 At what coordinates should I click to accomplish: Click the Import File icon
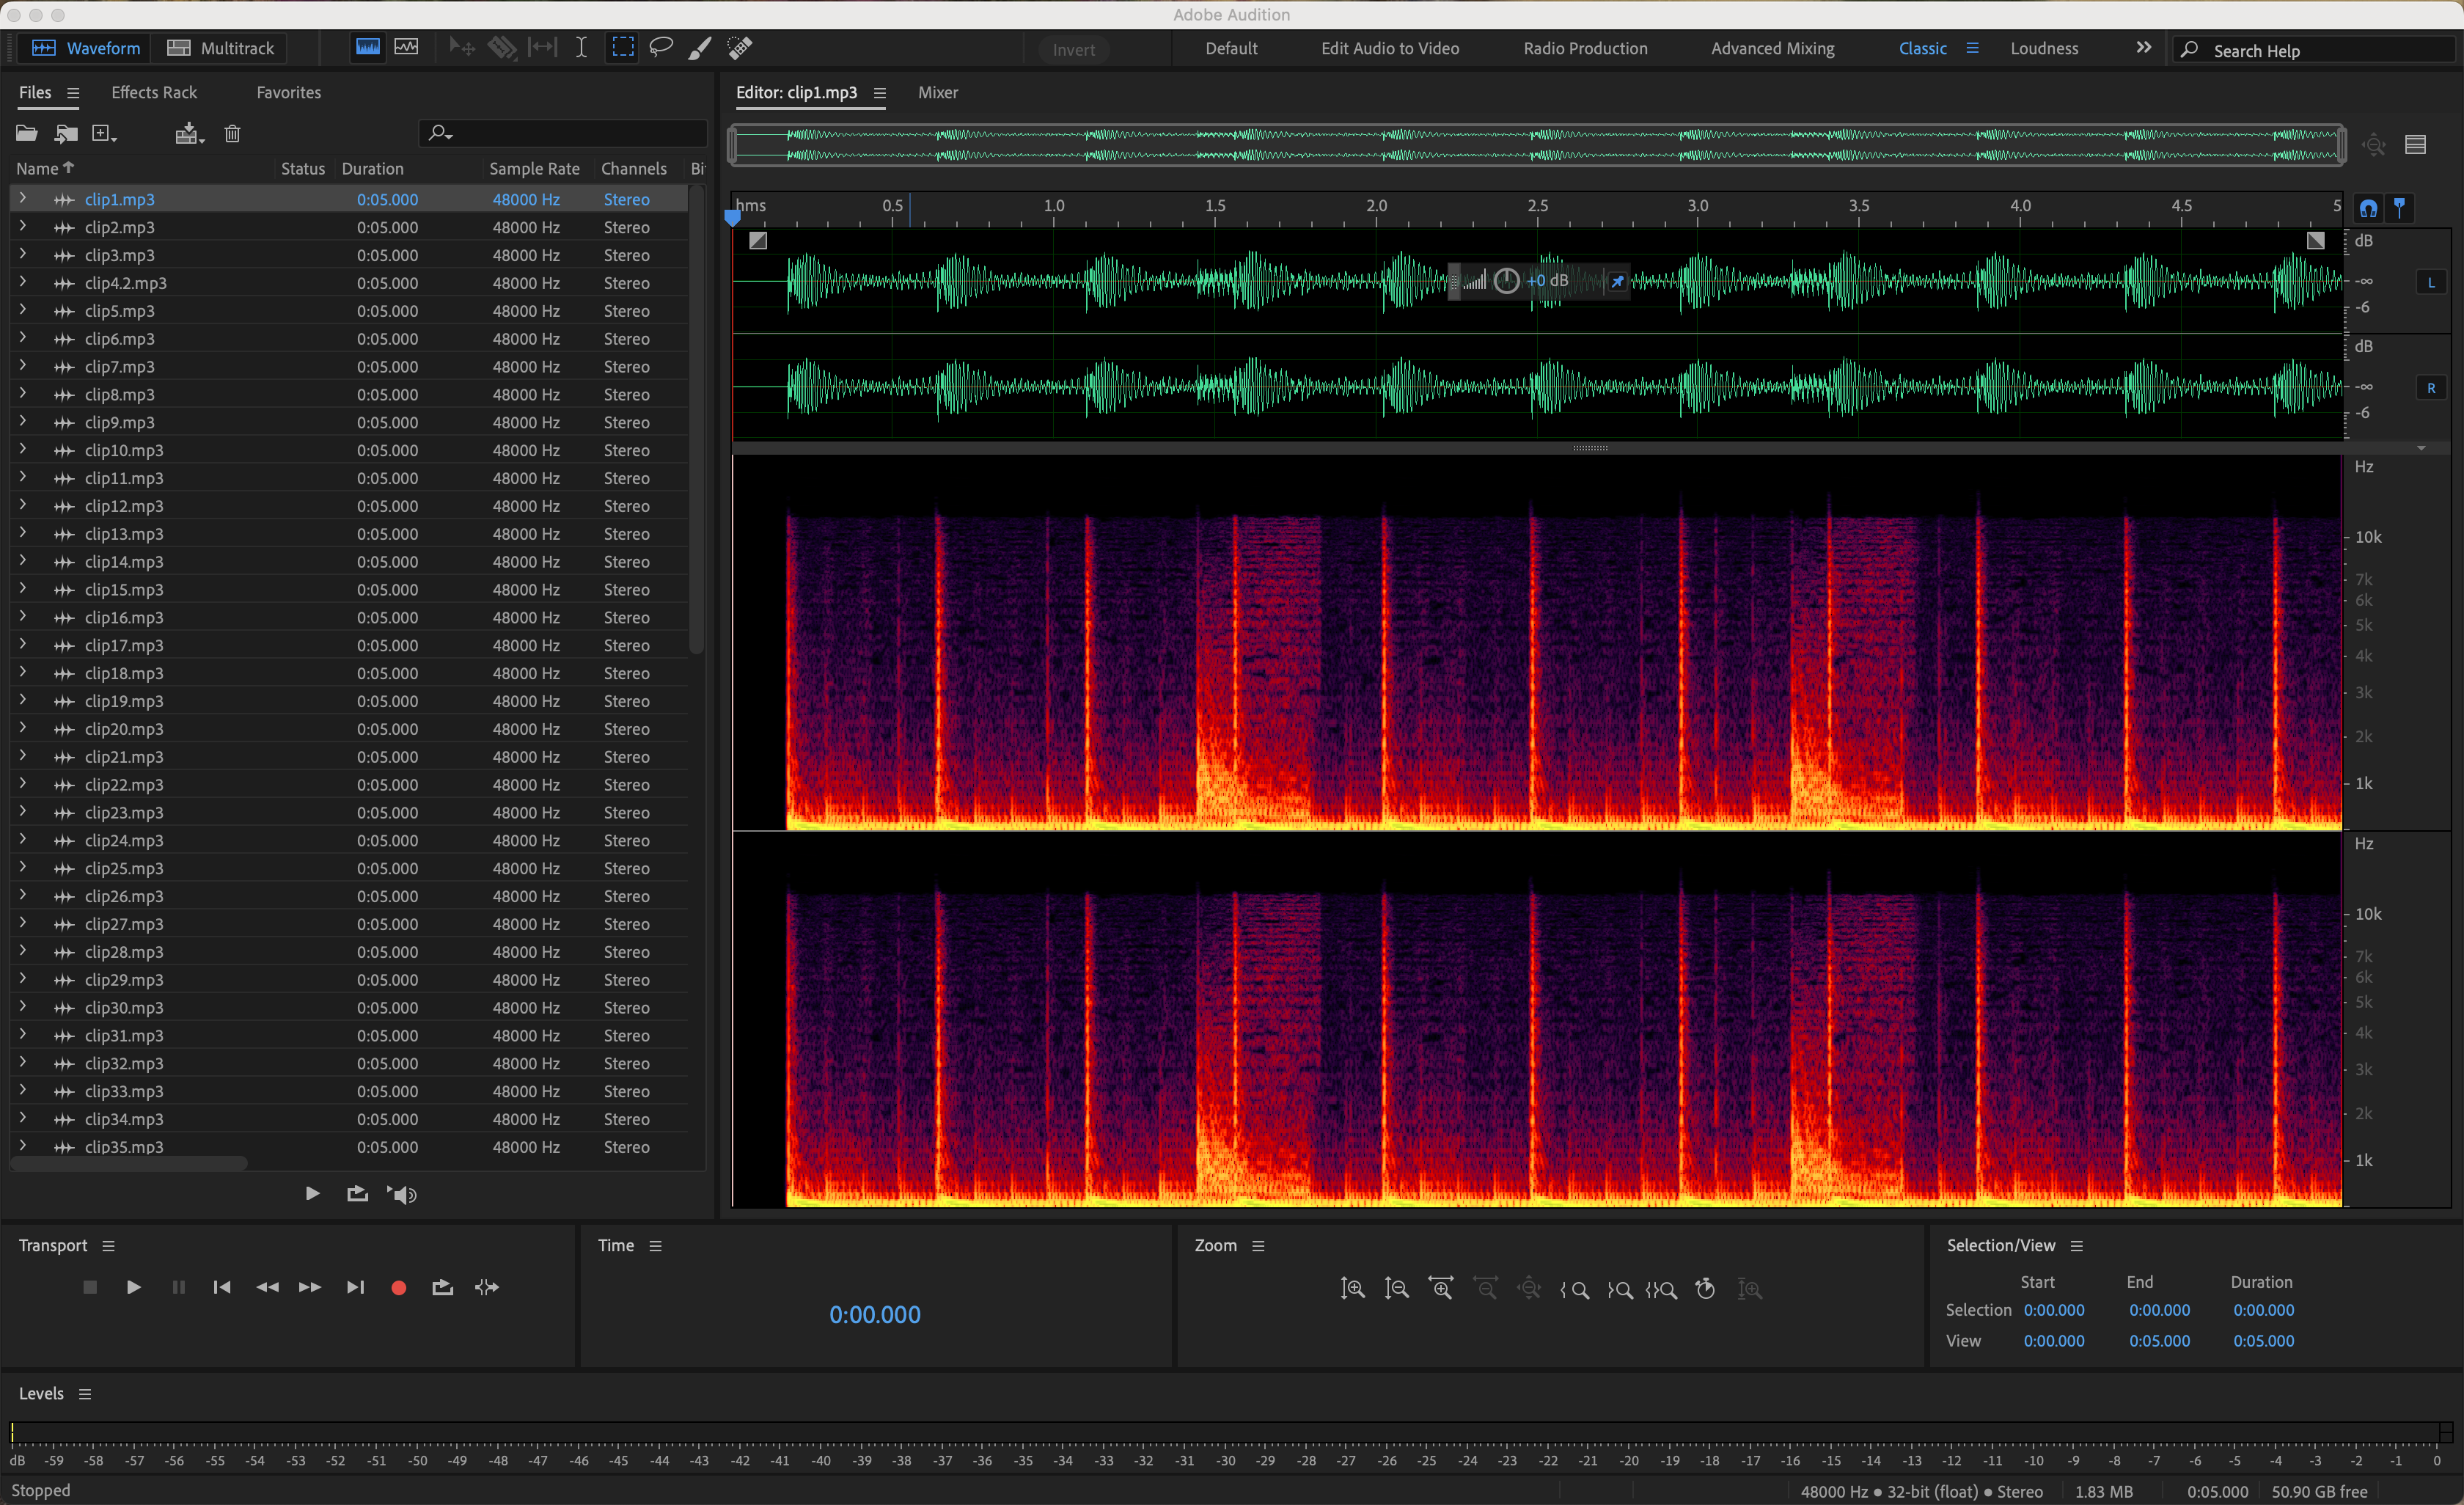[66, 133]
